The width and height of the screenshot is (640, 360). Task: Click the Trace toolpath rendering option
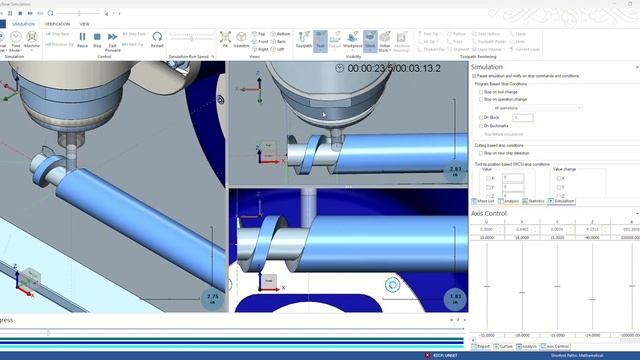pyautogui.click(x=456, y=42)
